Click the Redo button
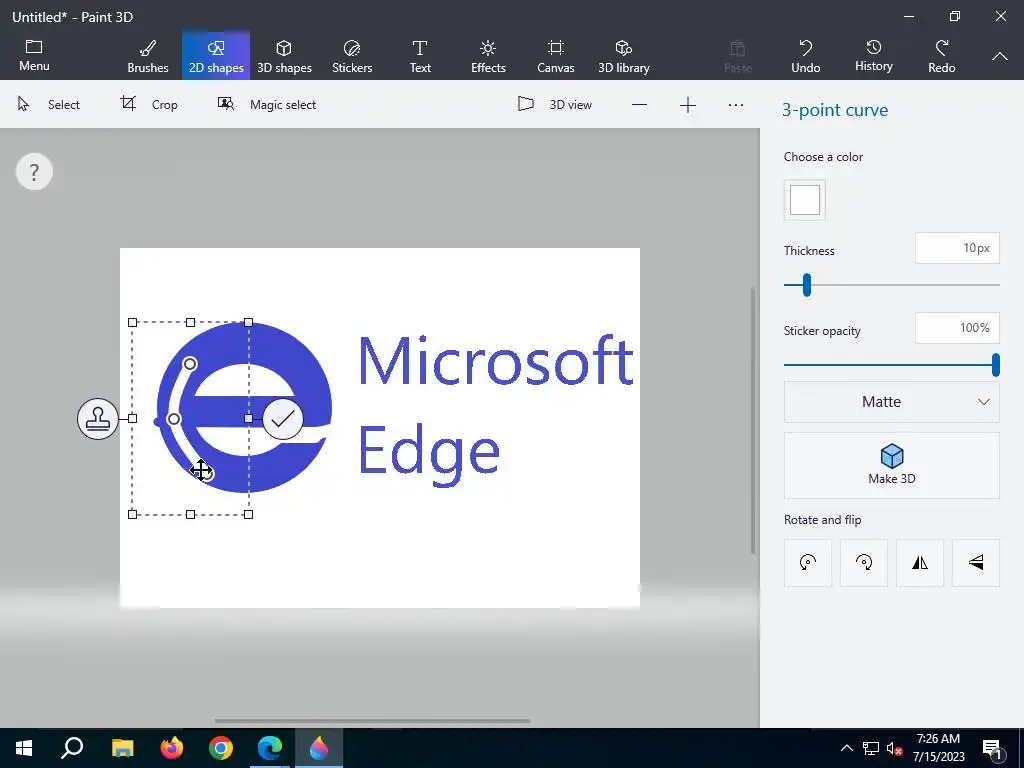This screenshot has height=768, width=1024. [x=942, y=57]
